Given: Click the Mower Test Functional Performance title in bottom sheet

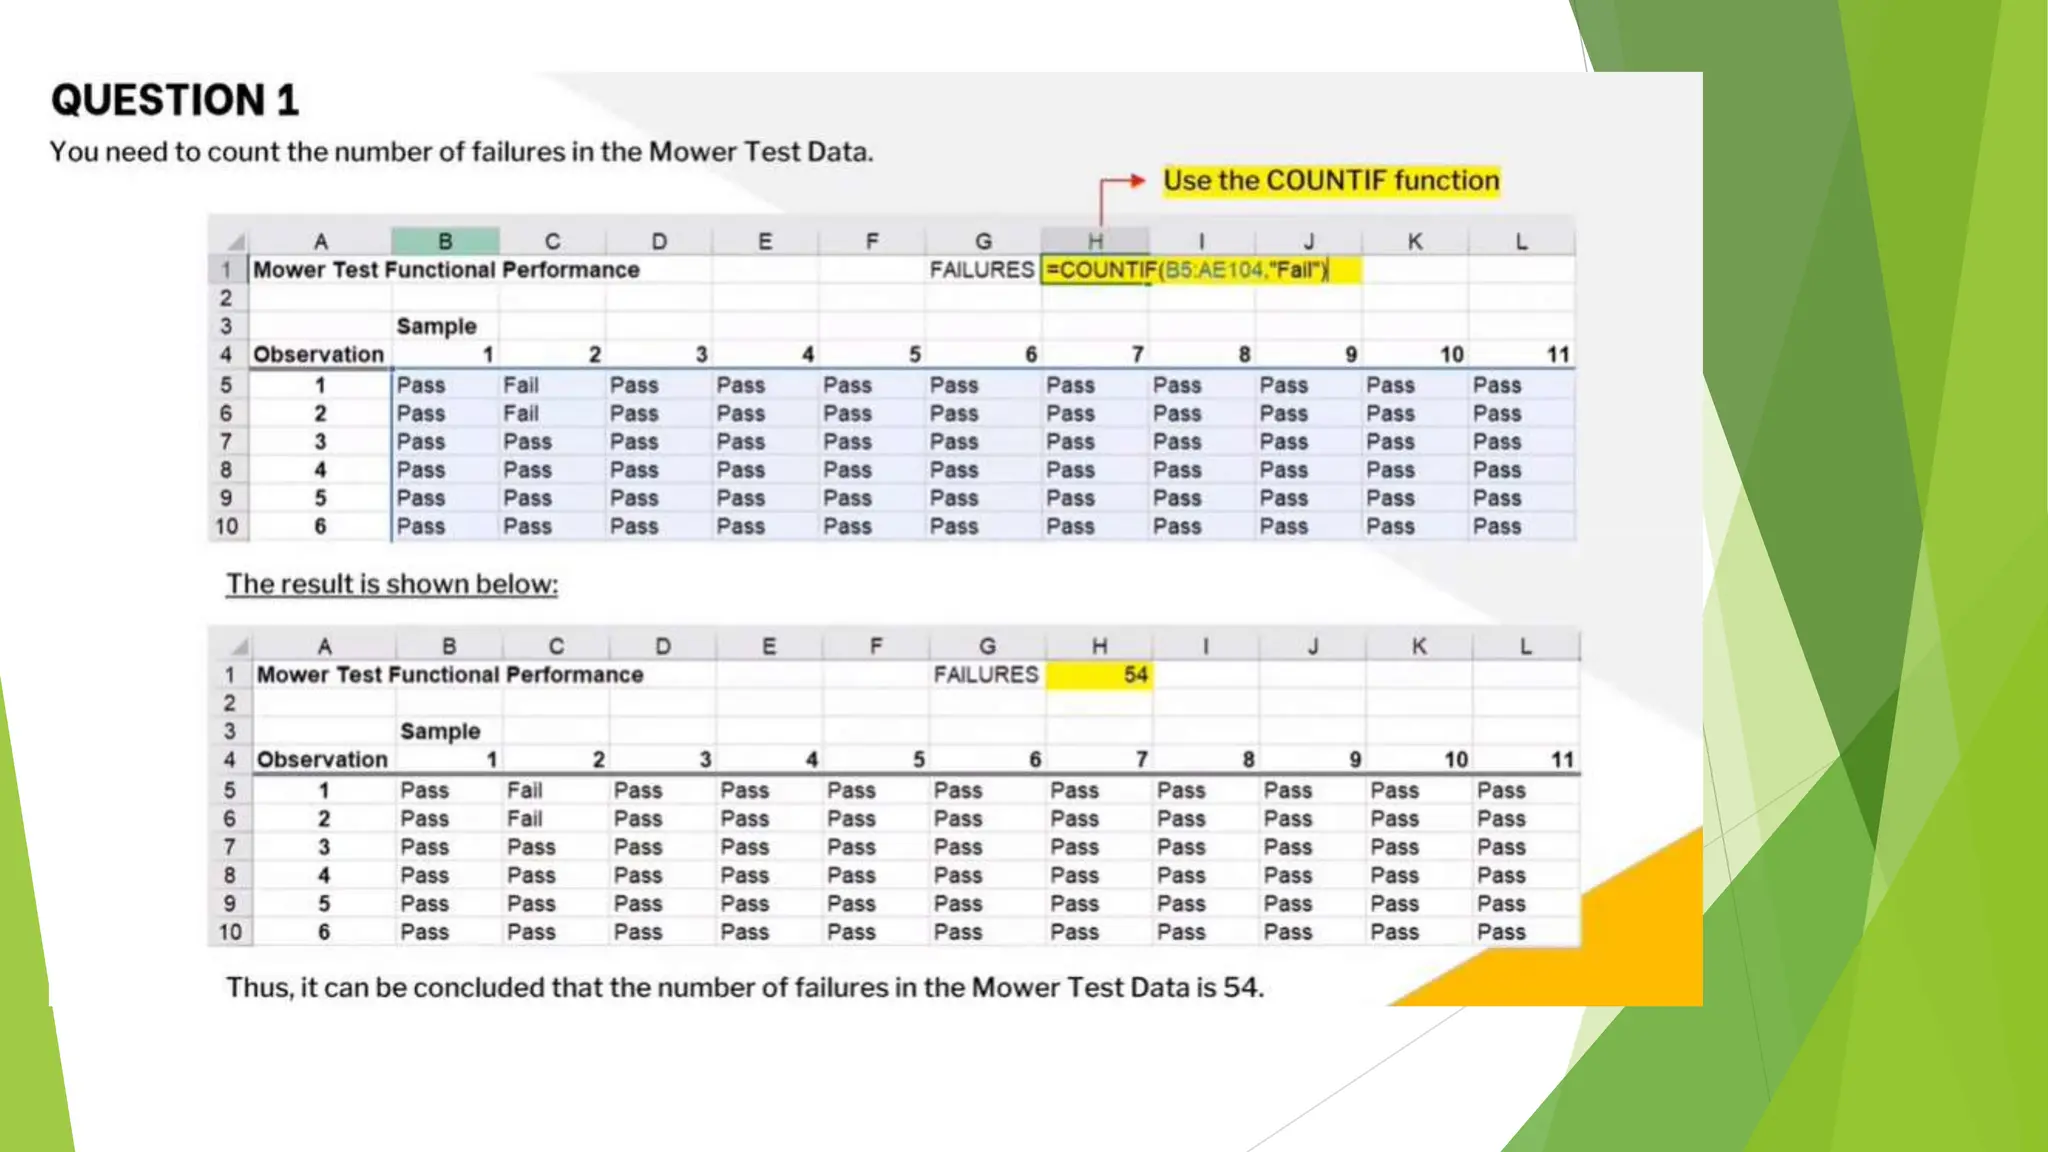Looking at the screenshot, I should tap(449, 675).
